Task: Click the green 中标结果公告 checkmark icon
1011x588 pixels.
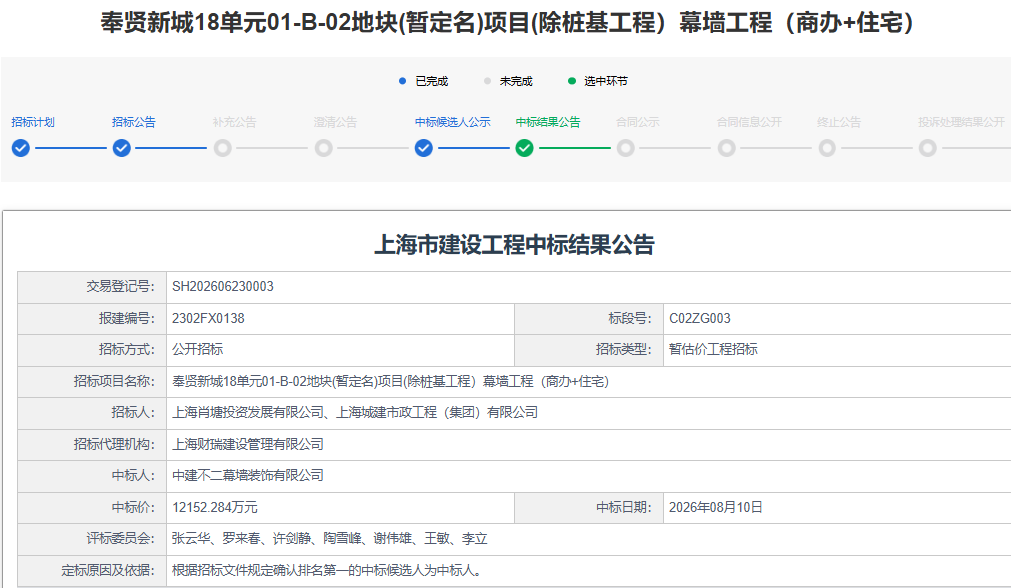Action: [x=524, y=148]
